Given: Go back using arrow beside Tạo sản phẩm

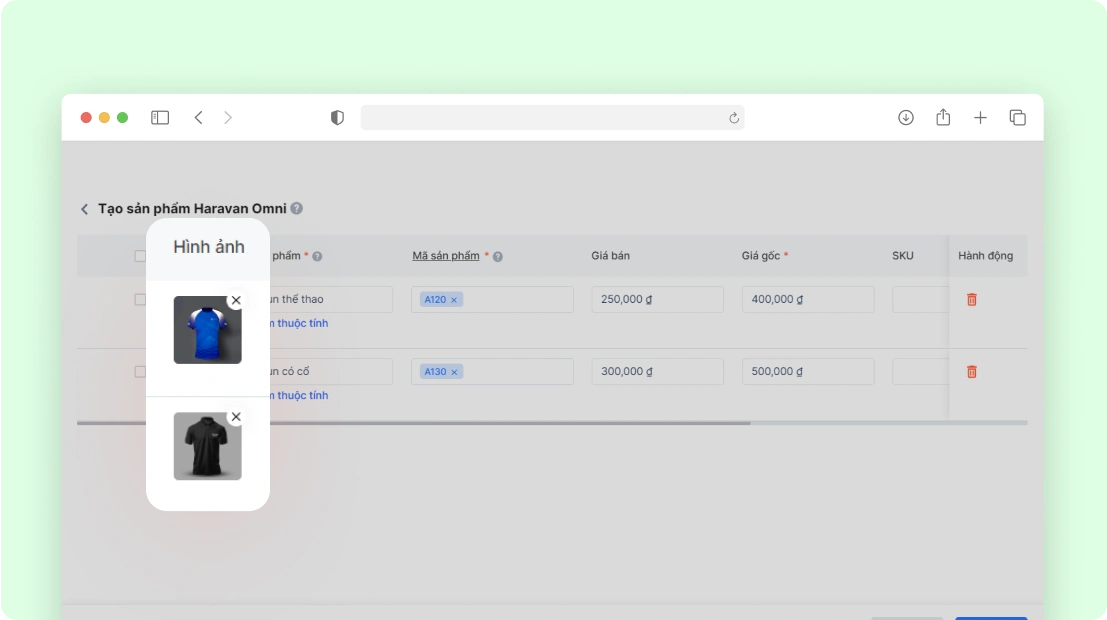Looking at the screenshot, I should pyautogui.click(x=84, y=209).
